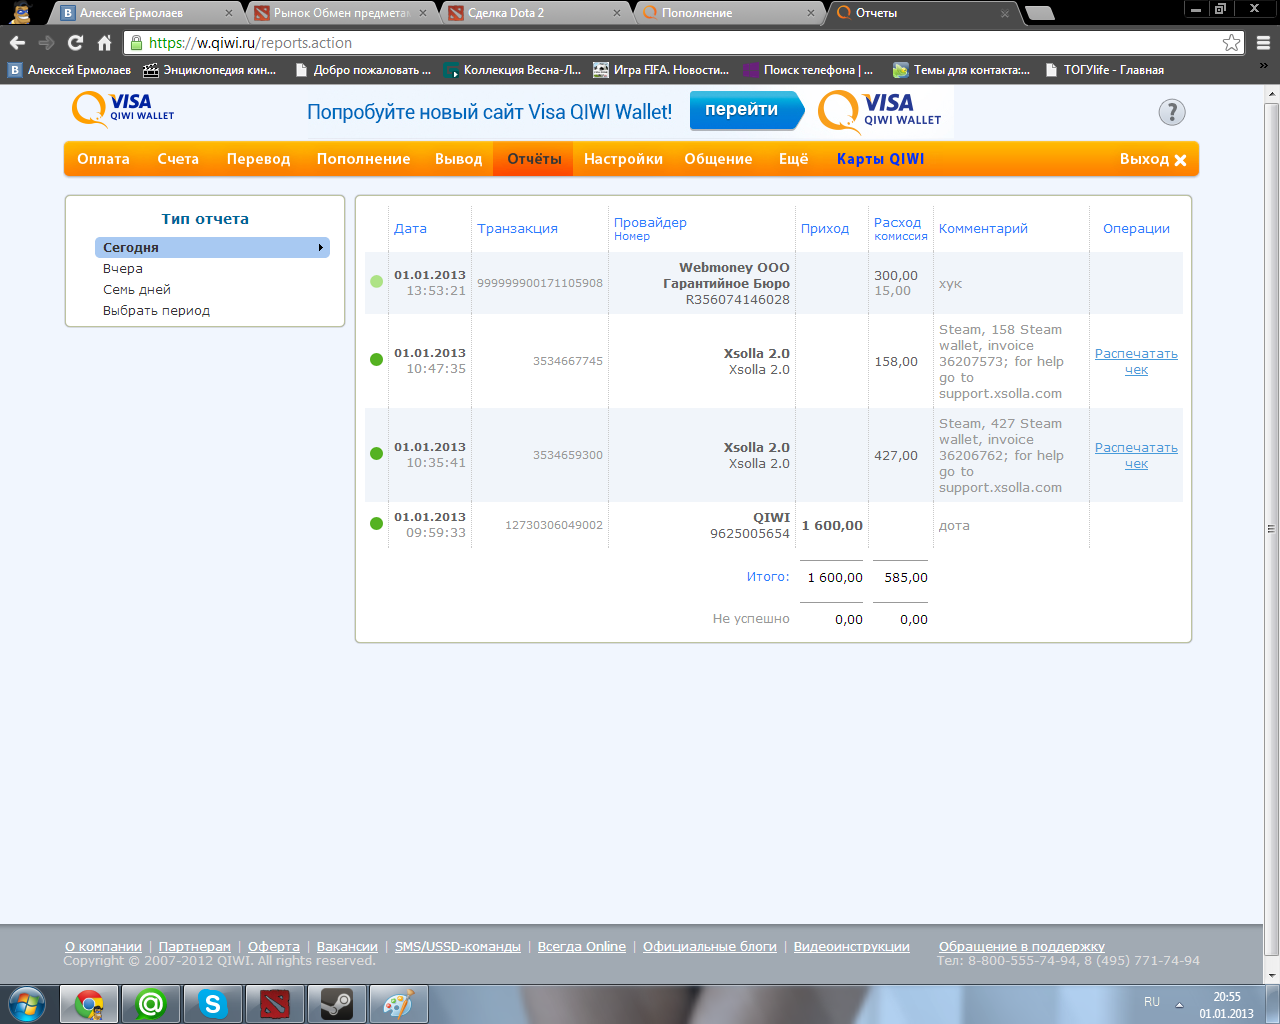This screenshot has width=1280, height=1024.
Task: Switch to the Пополнение browser tab
Action: coord(727,13)
